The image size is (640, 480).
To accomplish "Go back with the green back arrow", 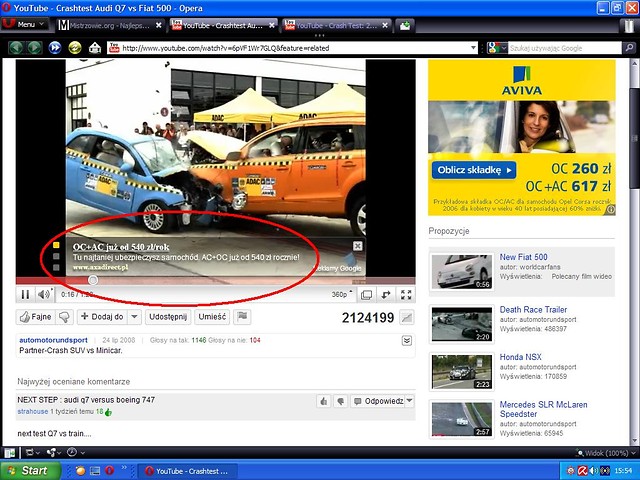I will (16, 48).
